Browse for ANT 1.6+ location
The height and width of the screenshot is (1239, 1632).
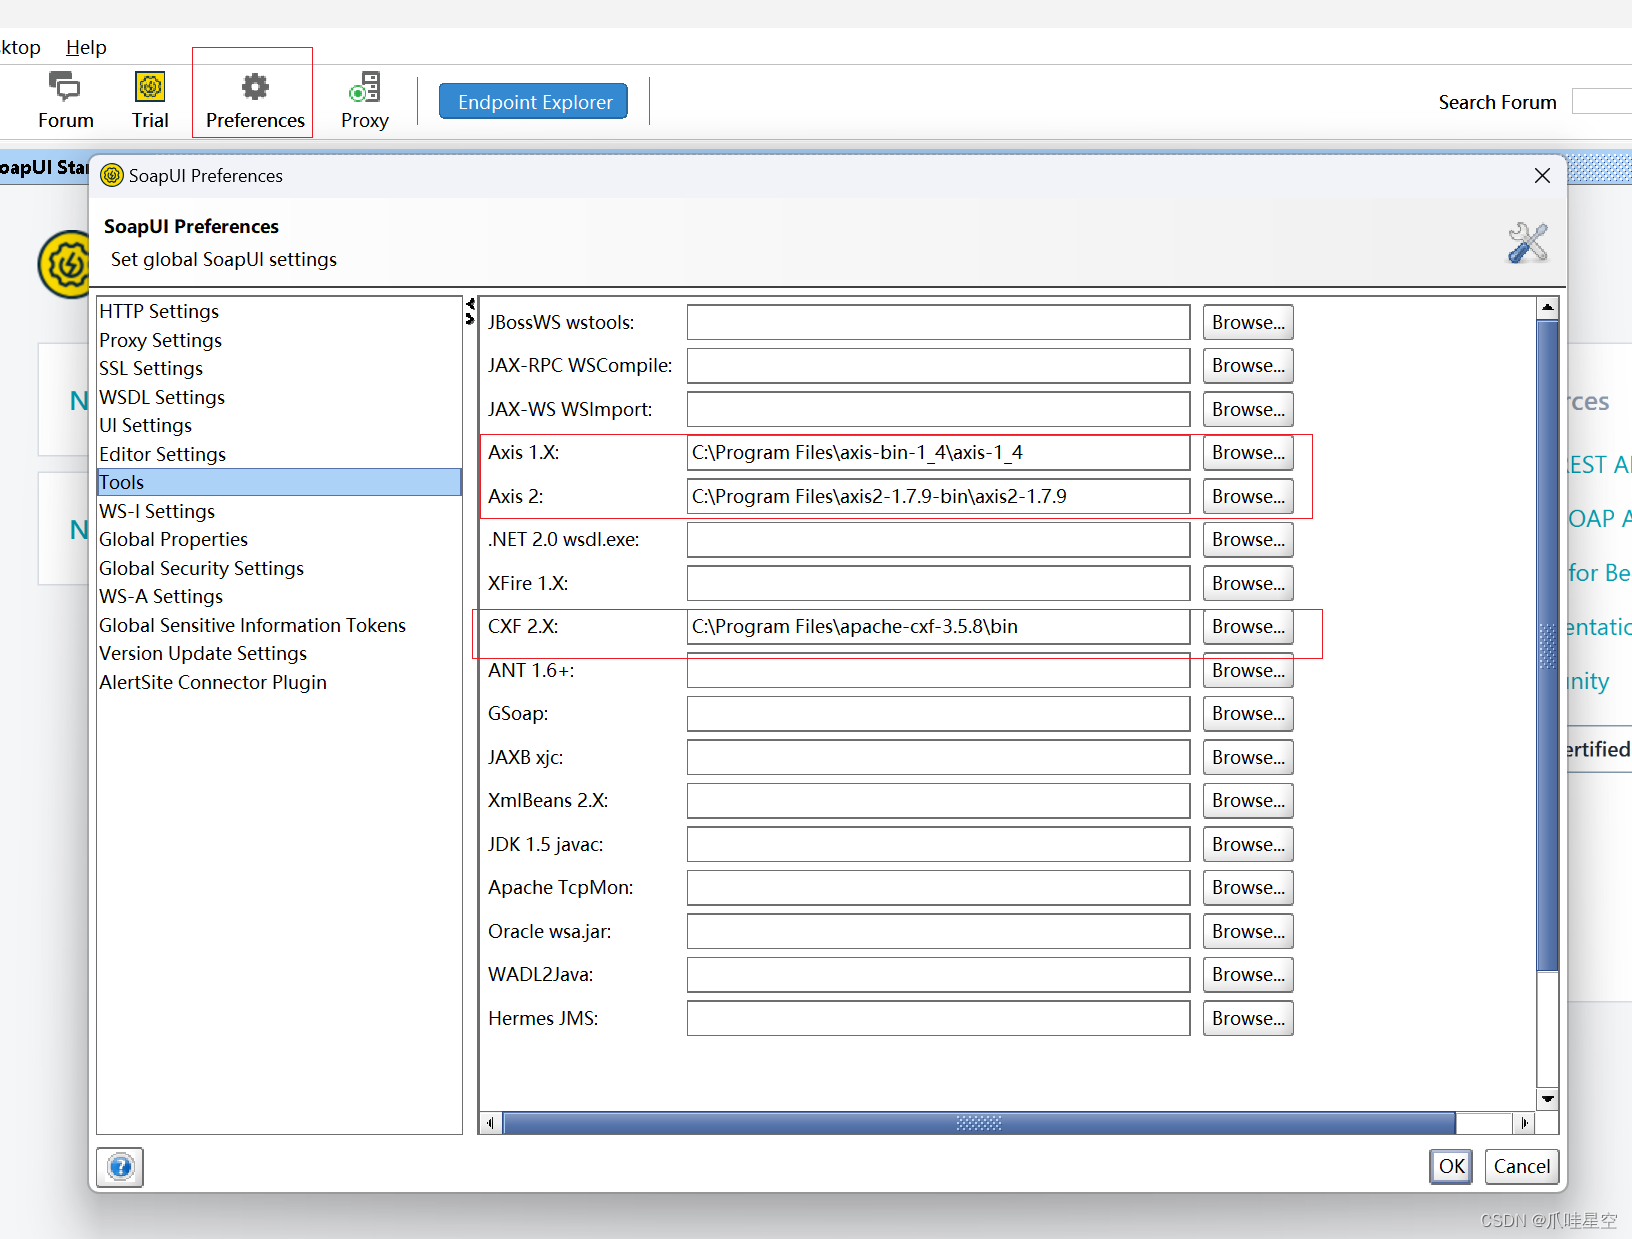(1248, 670)
